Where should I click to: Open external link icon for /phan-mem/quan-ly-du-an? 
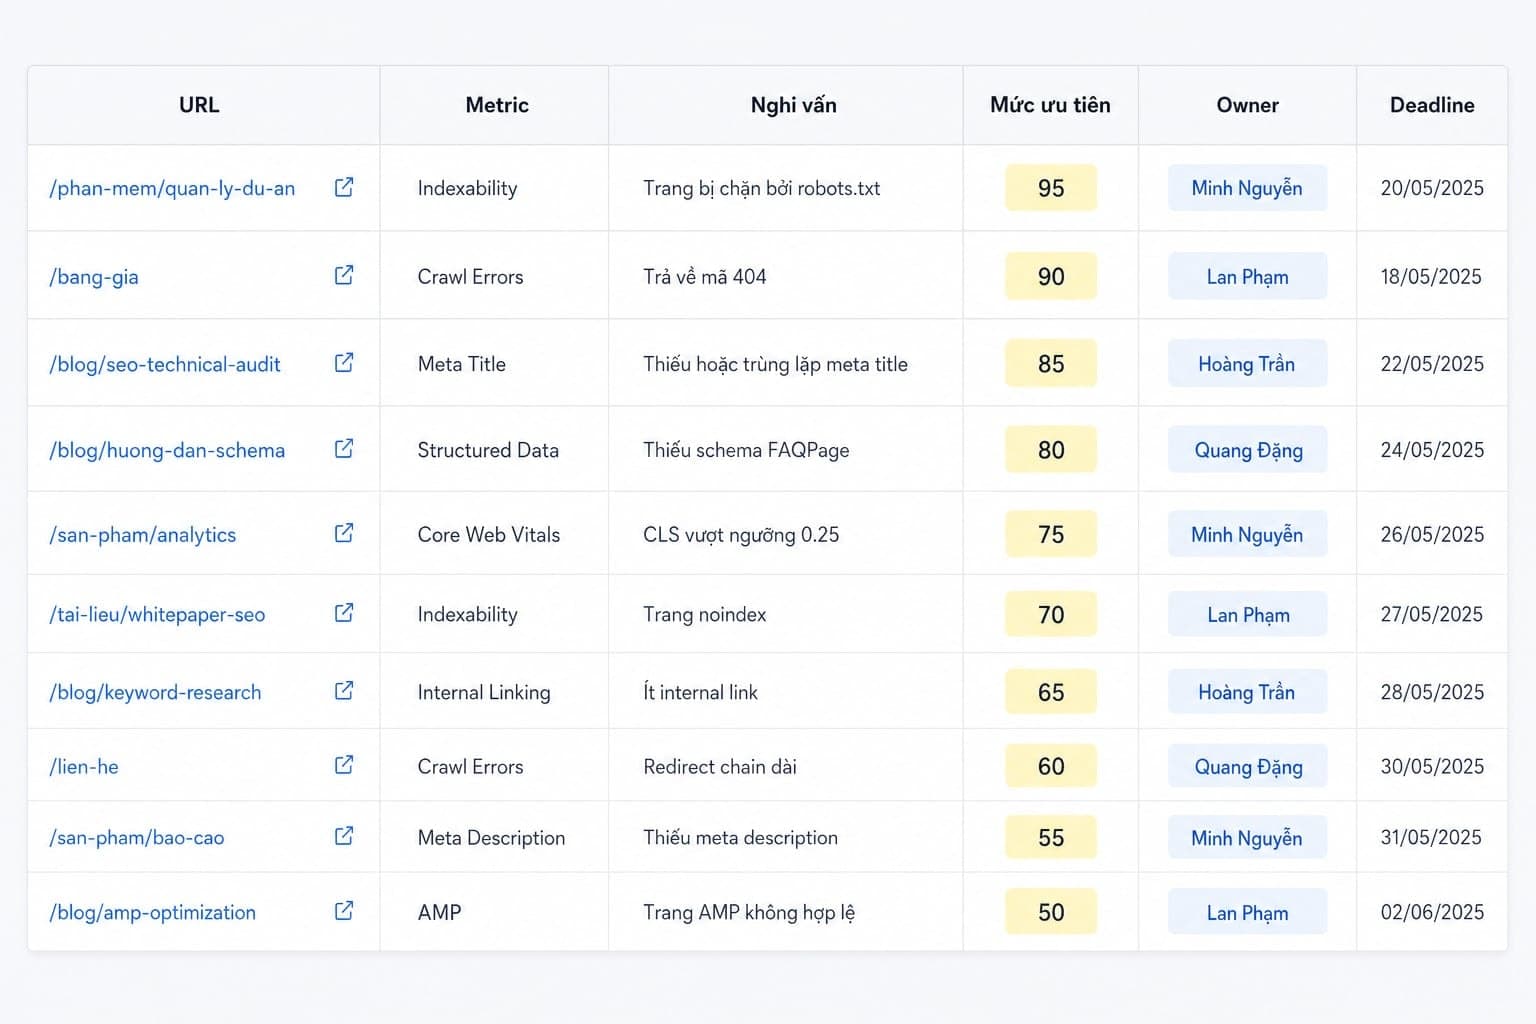(x=344, y=187)
